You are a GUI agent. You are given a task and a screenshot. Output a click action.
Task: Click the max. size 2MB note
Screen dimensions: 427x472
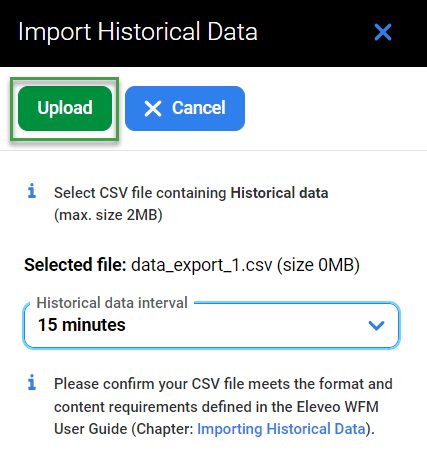(108, 215)
